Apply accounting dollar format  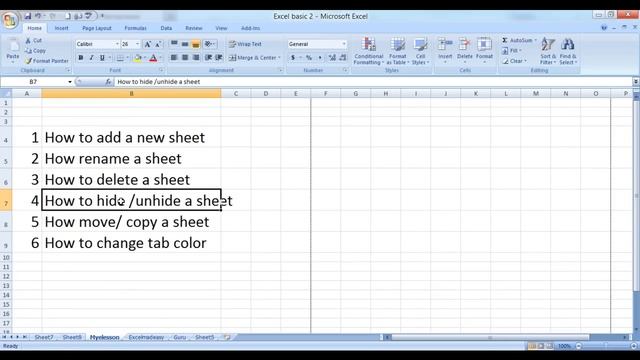(293, 58)
